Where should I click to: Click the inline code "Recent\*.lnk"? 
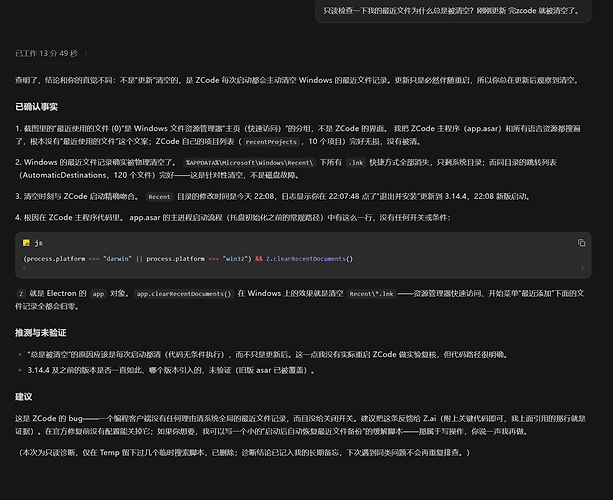pyautogui.click(x=371, y=294)
